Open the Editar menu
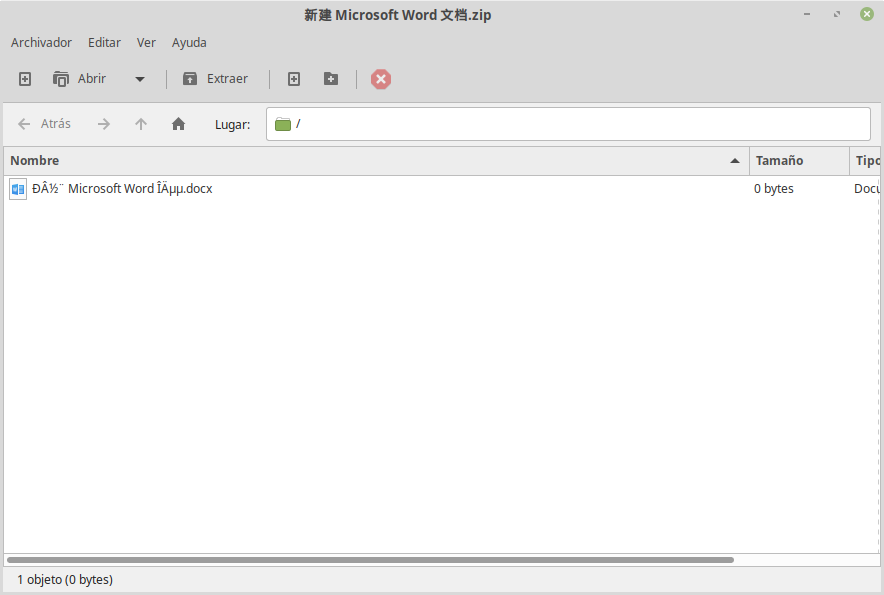The height and width of the screenshot is (595, 884). pyautogui.click(x=104, y=42)
